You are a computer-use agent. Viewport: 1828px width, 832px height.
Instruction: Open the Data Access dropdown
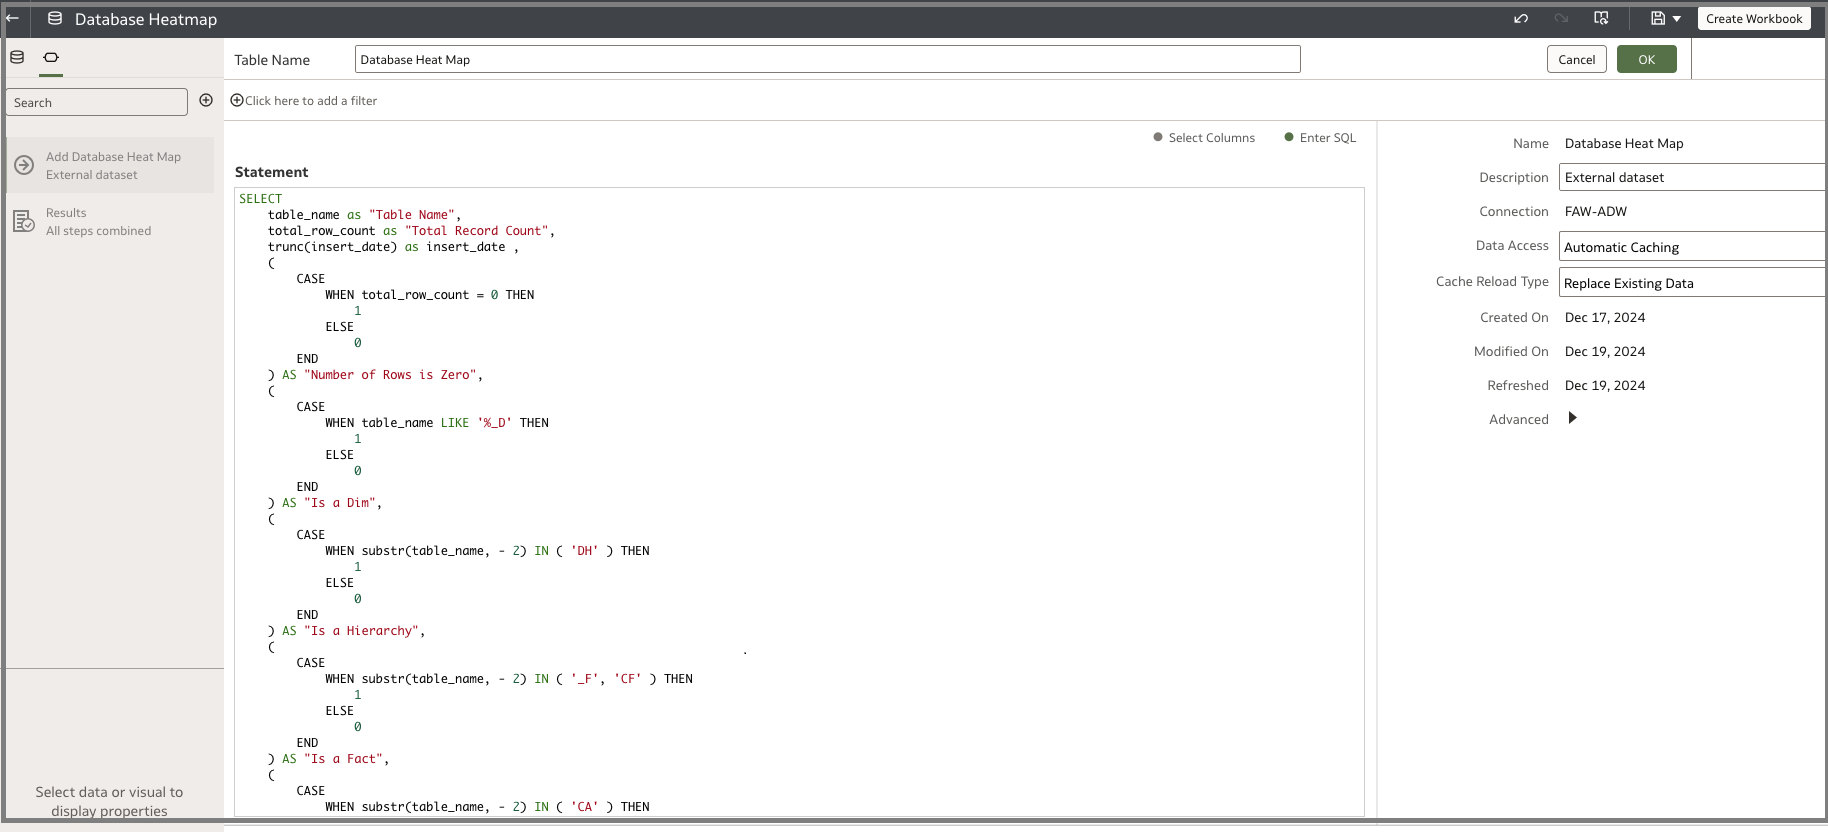tap(1692, 247)
